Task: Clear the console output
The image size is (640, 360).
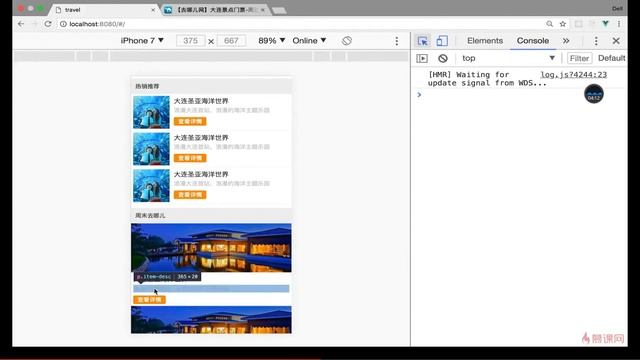Action: point(443,58)
